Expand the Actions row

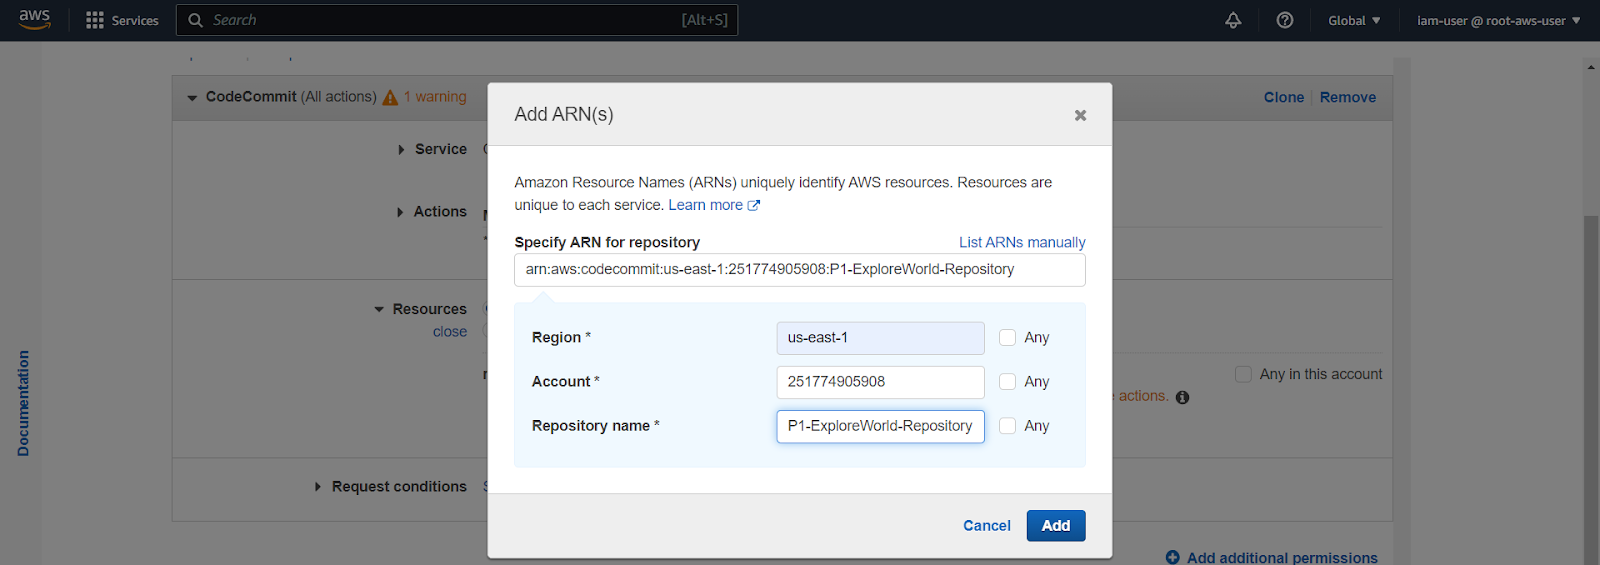point(400,212)
